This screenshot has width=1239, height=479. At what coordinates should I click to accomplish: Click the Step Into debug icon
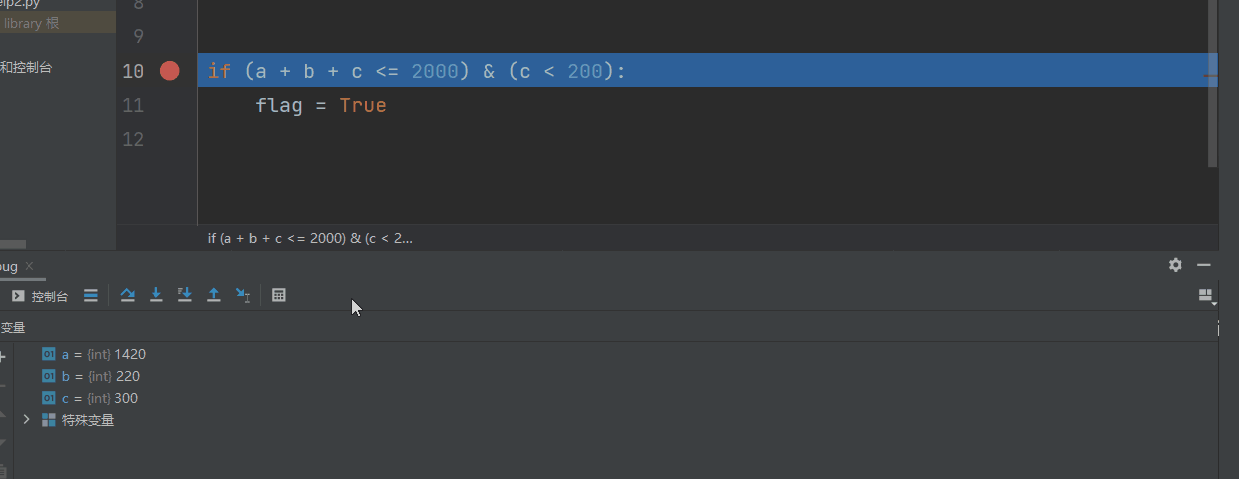pos(156,295)
